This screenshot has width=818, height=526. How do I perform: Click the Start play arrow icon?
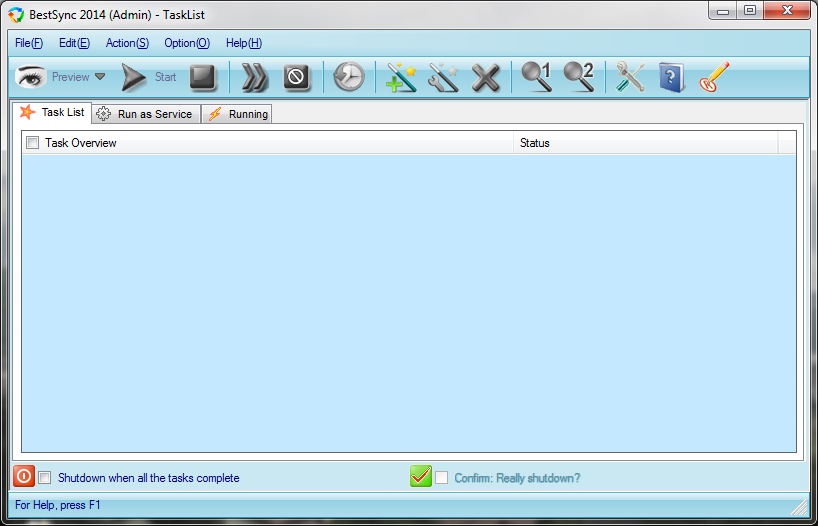[134, 77]
